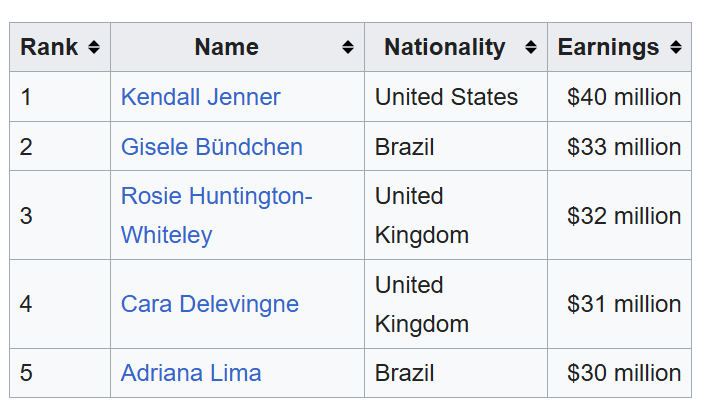This screenshot has height=418, width=724.
Task: Click the Name column header text
Action: (226, 47)
